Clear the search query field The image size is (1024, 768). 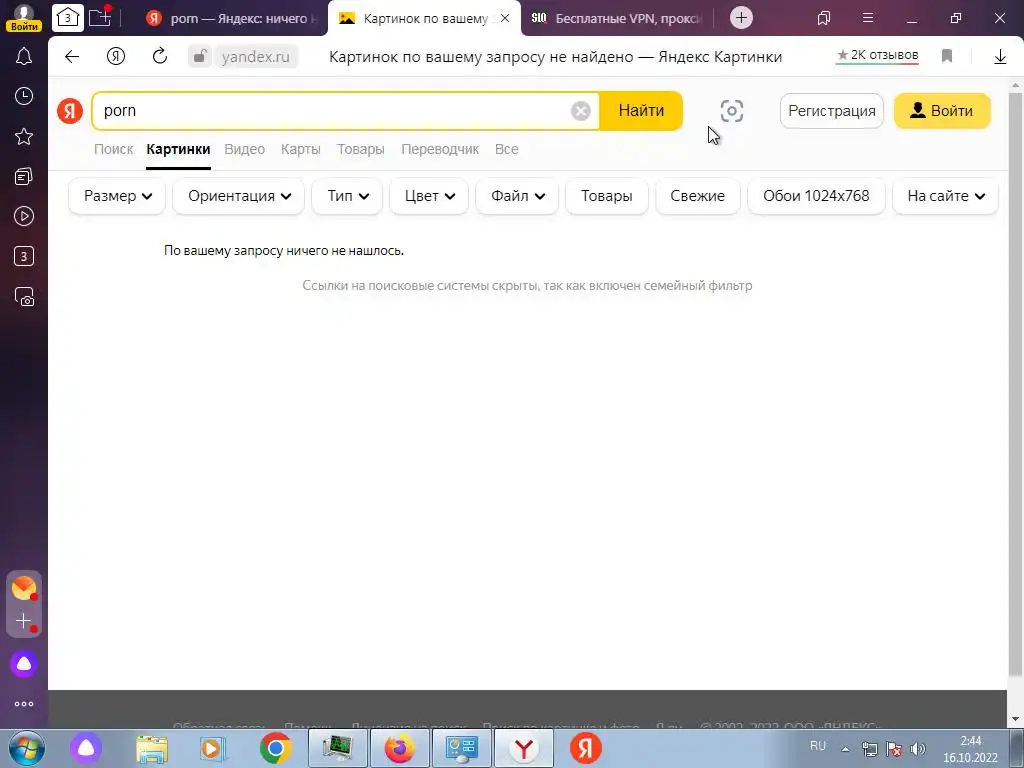581,111
